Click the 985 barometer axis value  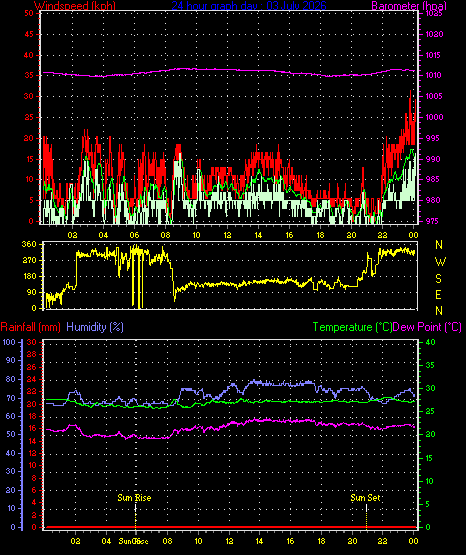[434, 179]
